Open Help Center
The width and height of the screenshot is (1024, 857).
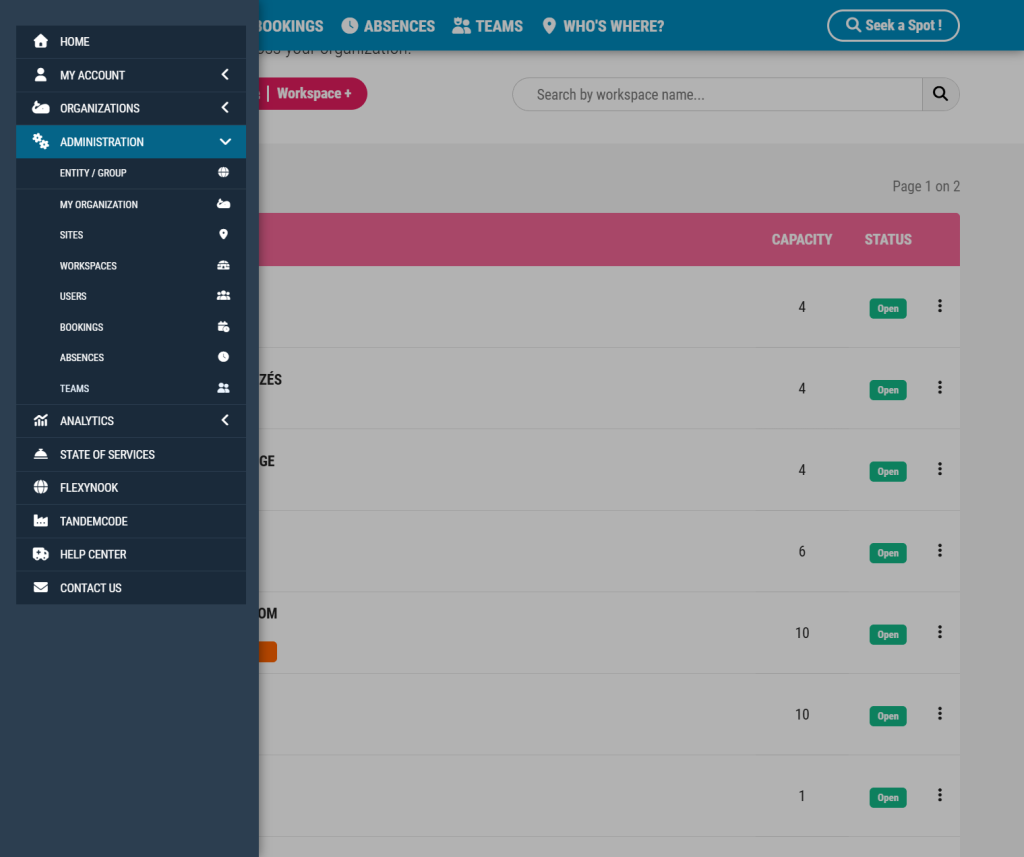[x=131, y=555]
